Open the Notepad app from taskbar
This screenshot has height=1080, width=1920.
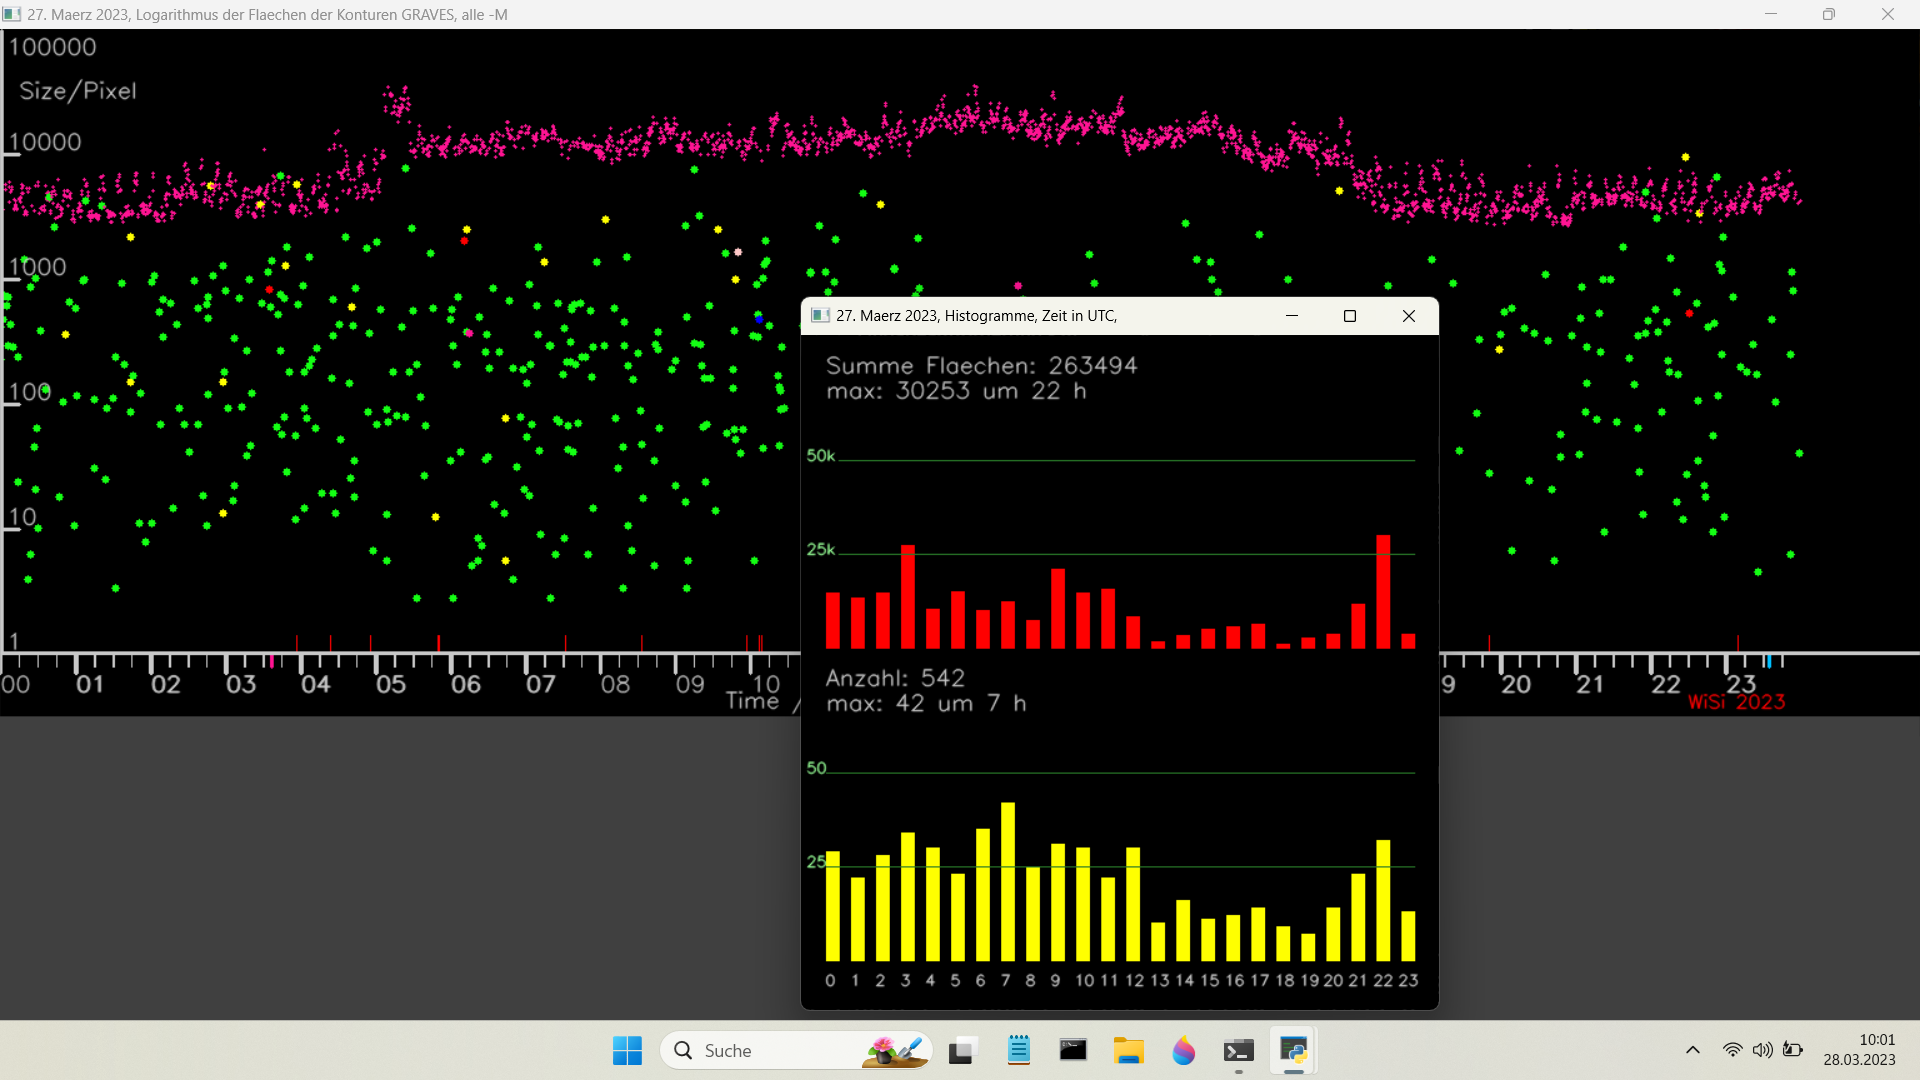point(1018,1050)
